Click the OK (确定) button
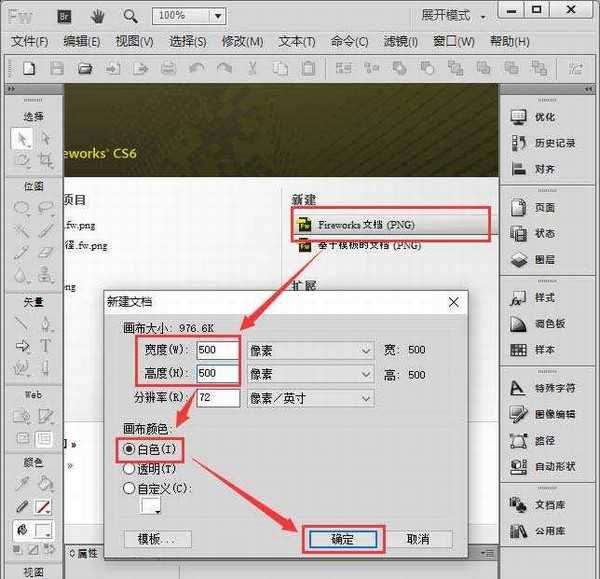600x579 pixels. pyautogui.click(x=342, y=539)
